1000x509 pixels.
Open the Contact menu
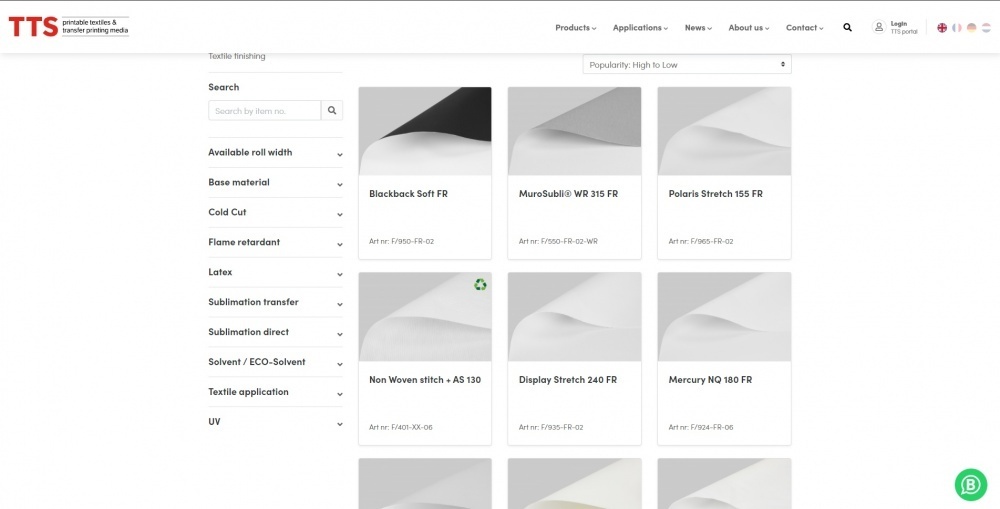pos(804,27)
